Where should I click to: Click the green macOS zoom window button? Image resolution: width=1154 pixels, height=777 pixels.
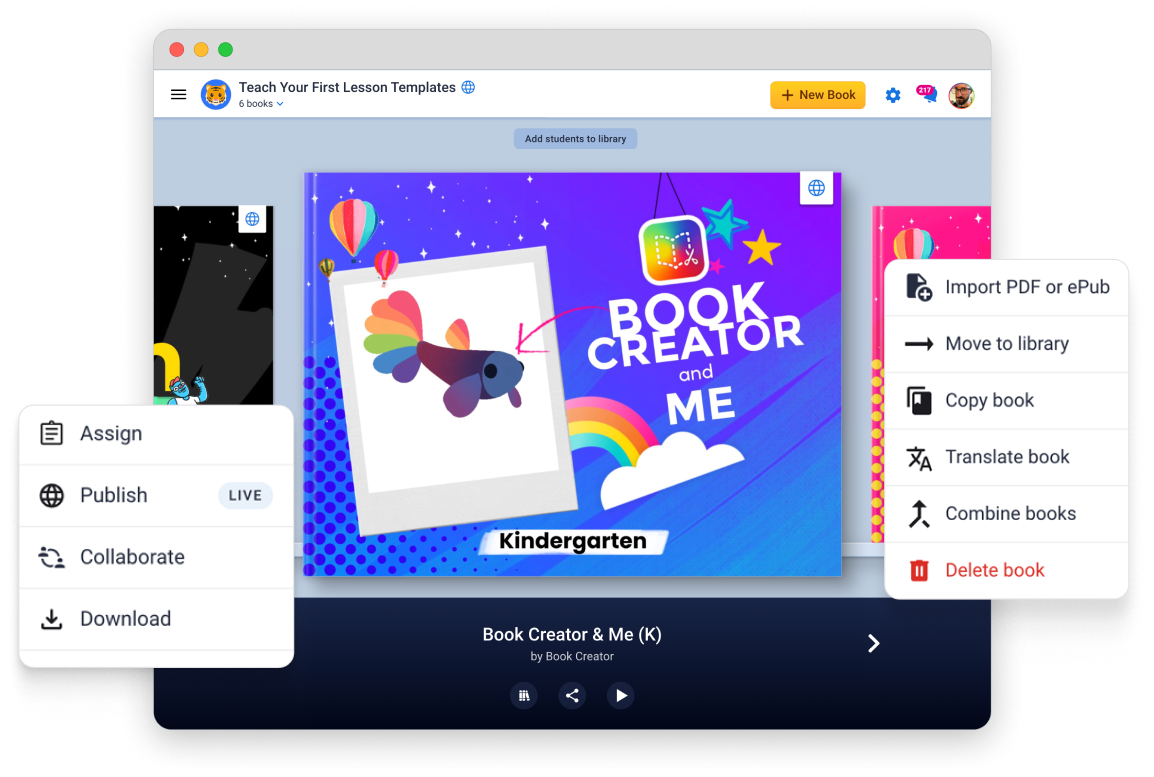coord(225,49)
